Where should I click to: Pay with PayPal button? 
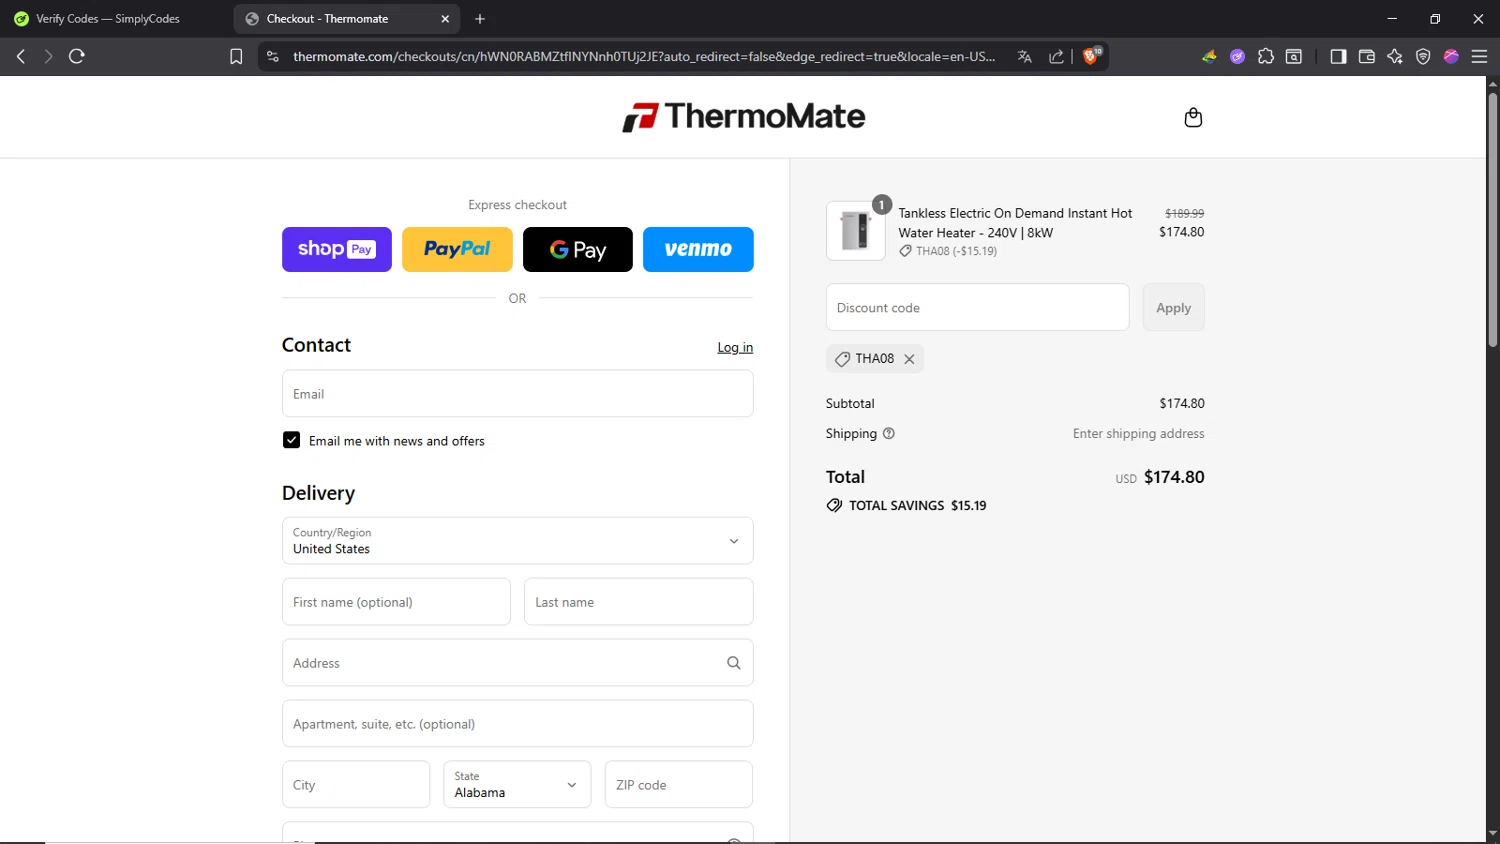tap(457, 249)
